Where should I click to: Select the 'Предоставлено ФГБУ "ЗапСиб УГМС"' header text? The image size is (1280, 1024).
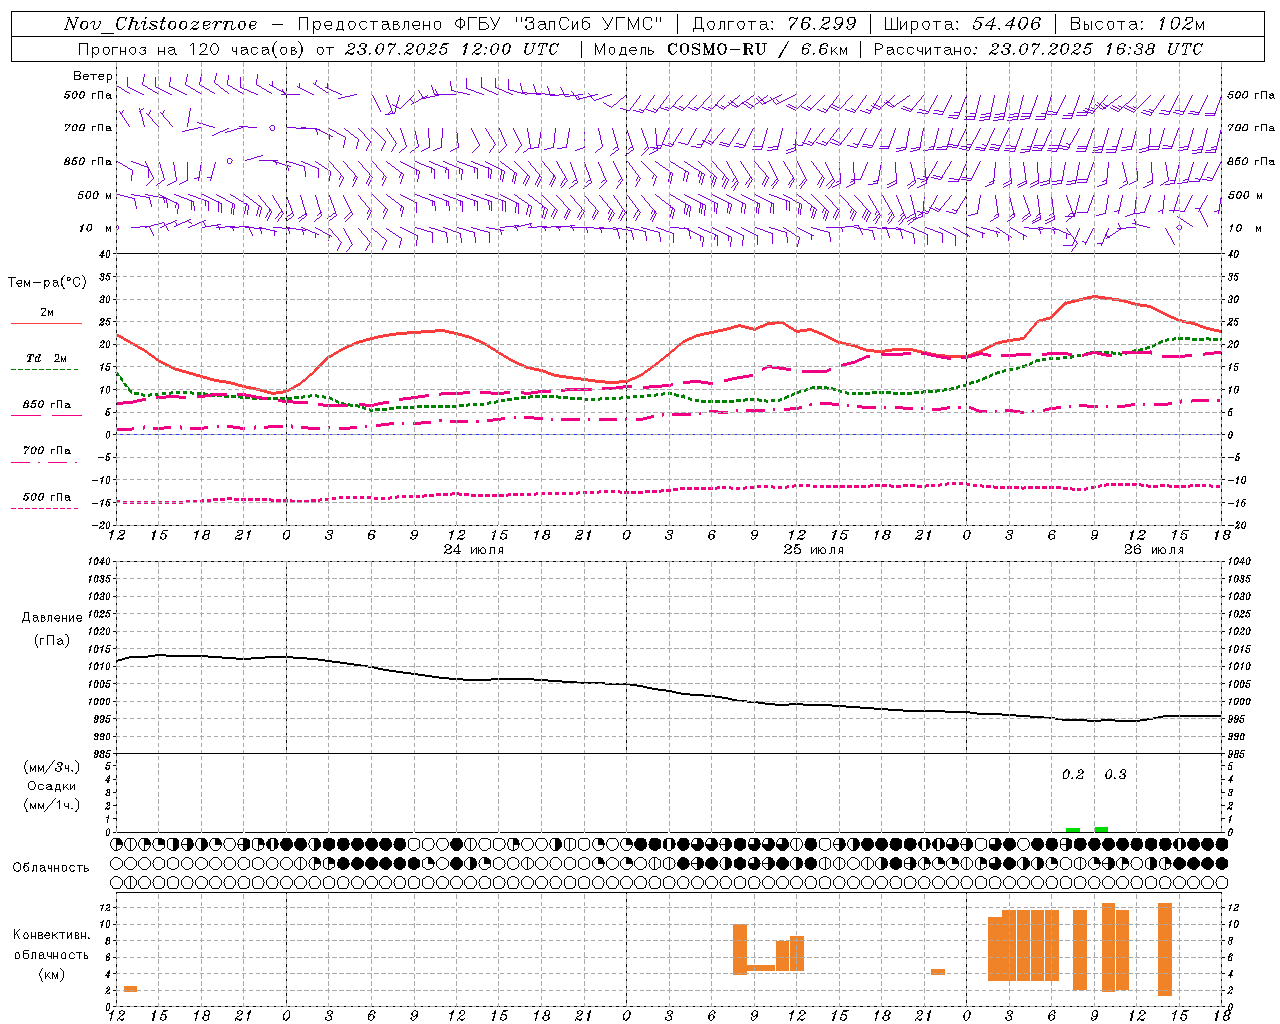click(x=481, y=24)
